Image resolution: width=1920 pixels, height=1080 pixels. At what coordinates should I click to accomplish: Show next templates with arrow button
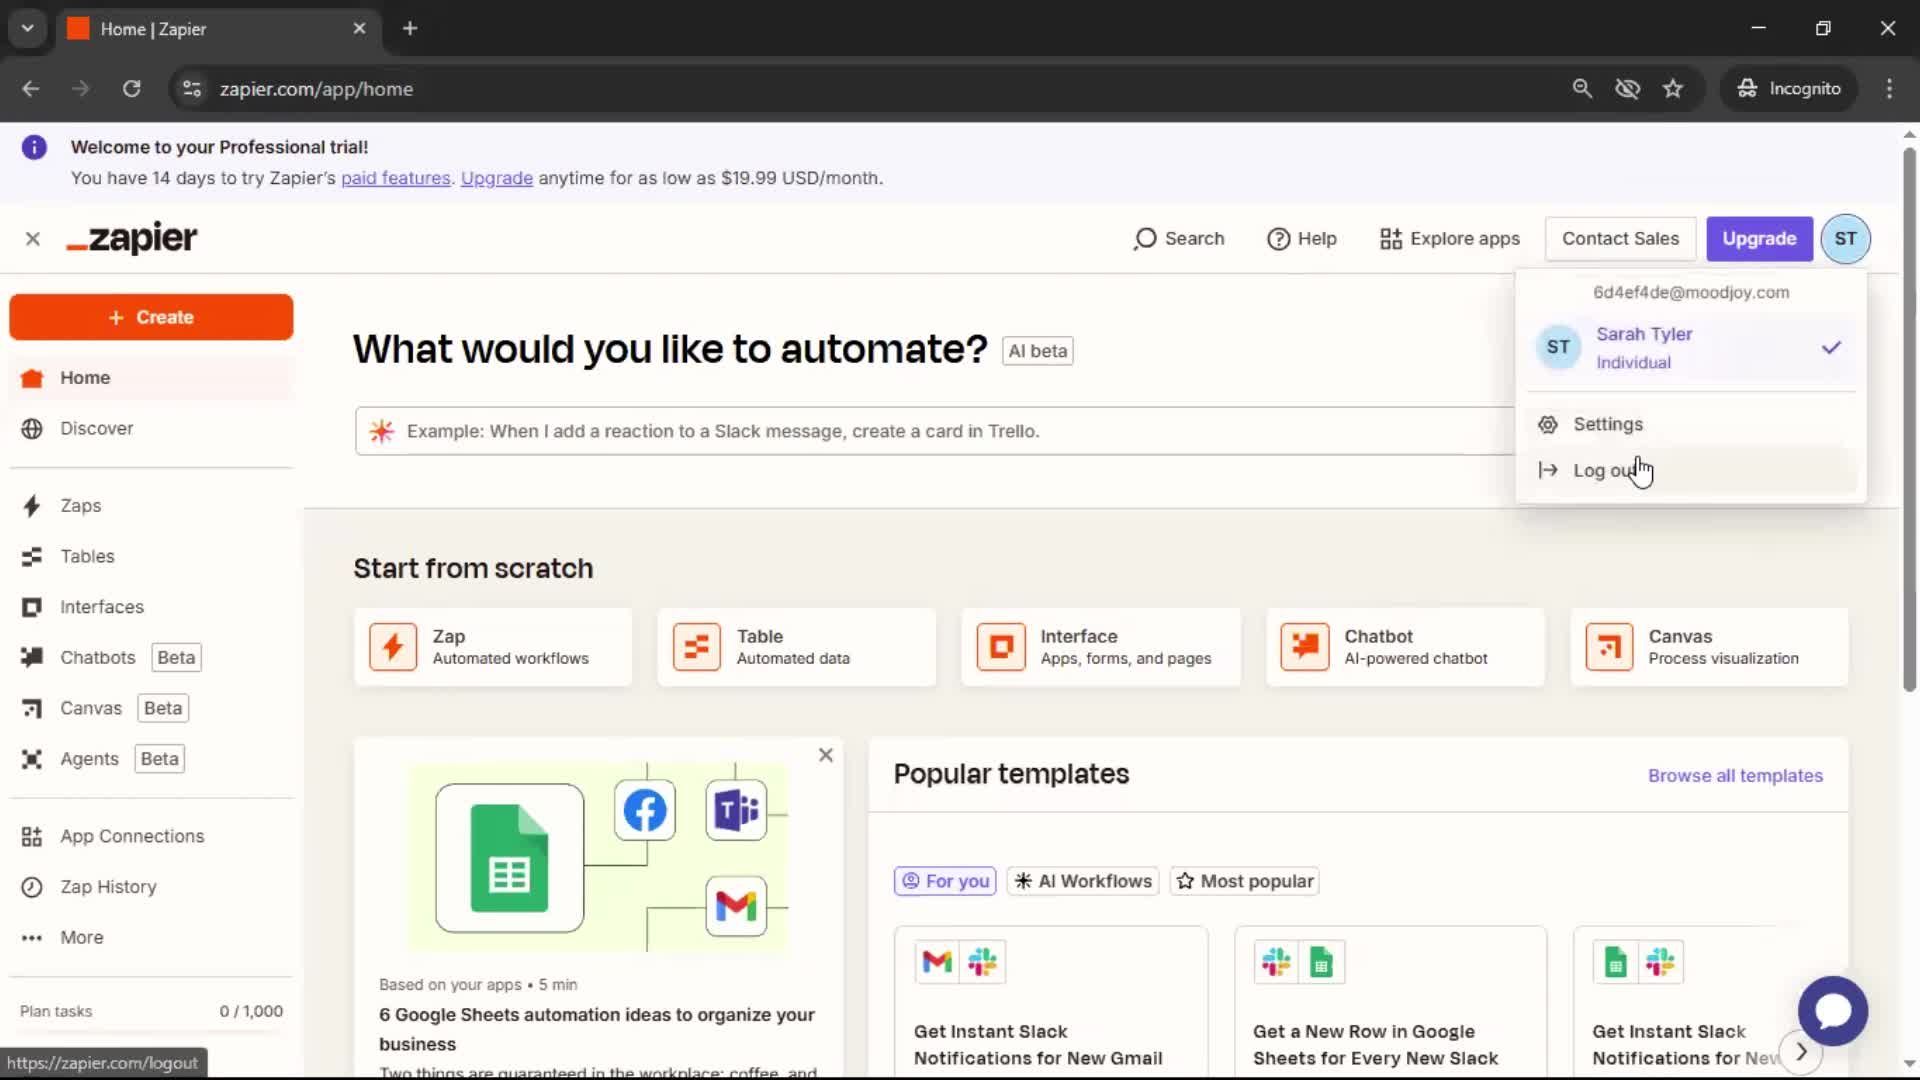point(1801,1052)
